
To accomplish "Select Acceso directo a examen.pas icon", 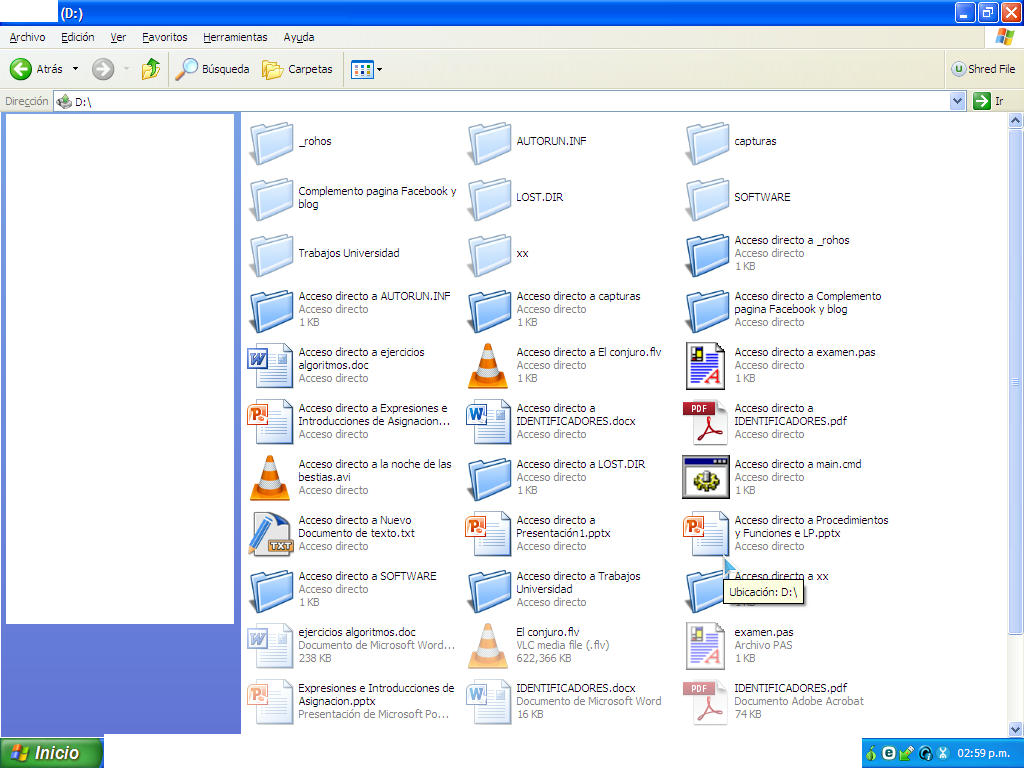I will pos(705,366).
